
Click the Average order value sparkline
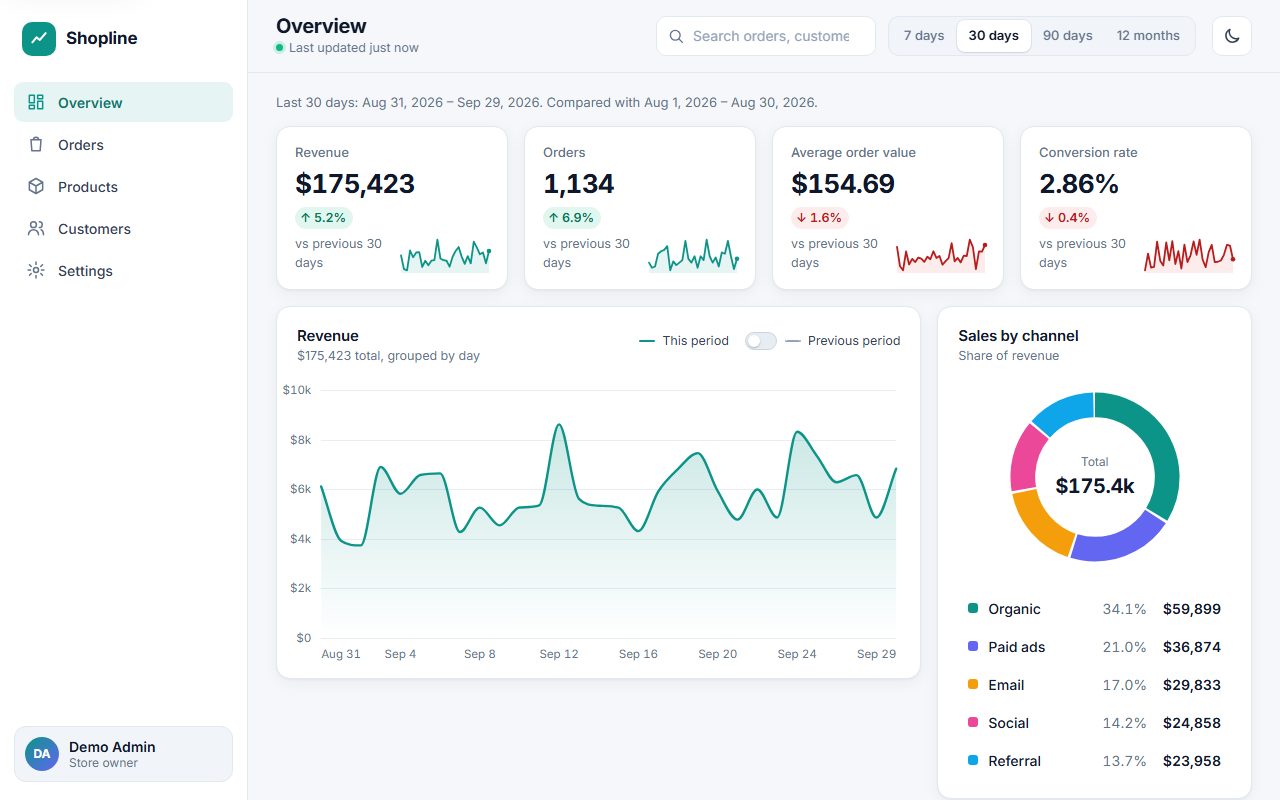tap(941, 256)
